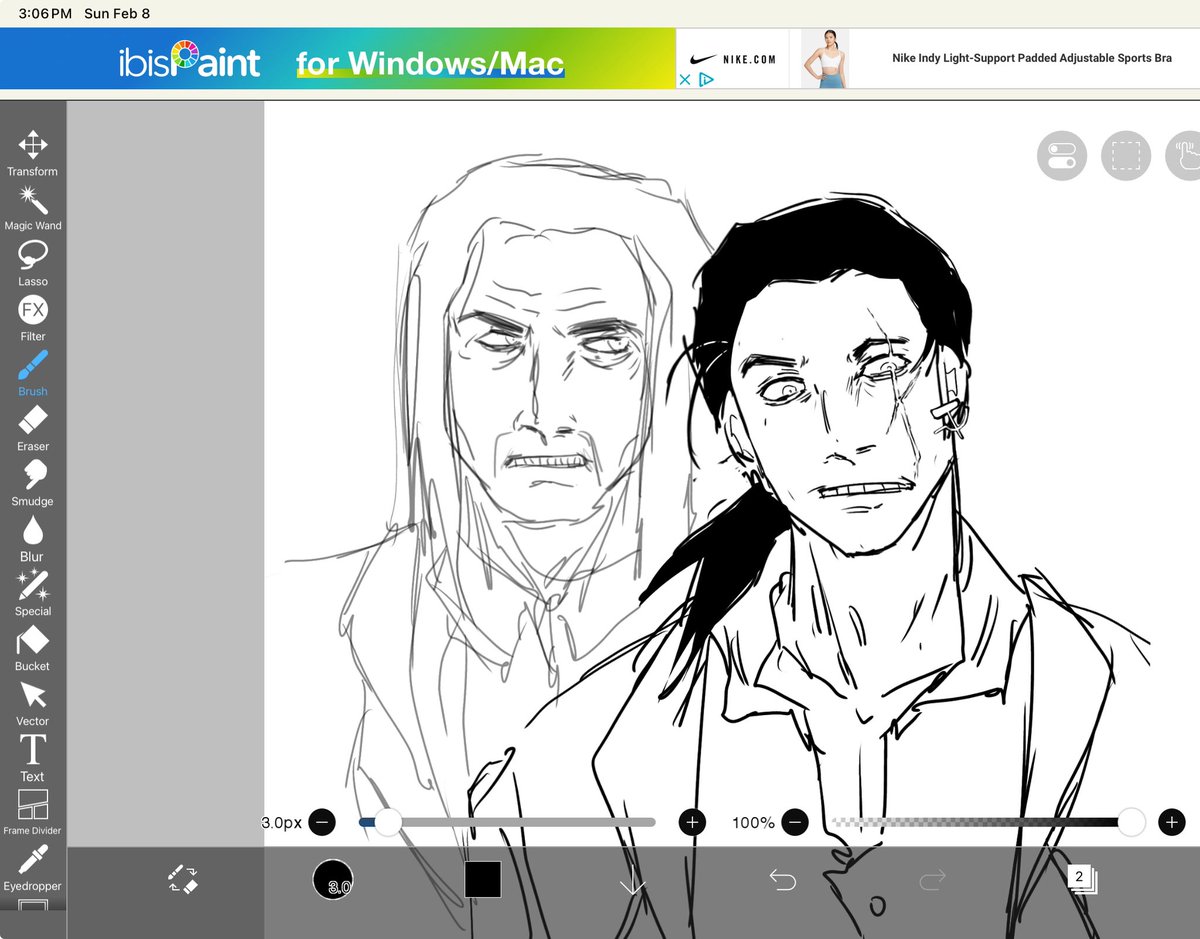
Task: Select the Bucket fill tool
Action: click(33, 648)
